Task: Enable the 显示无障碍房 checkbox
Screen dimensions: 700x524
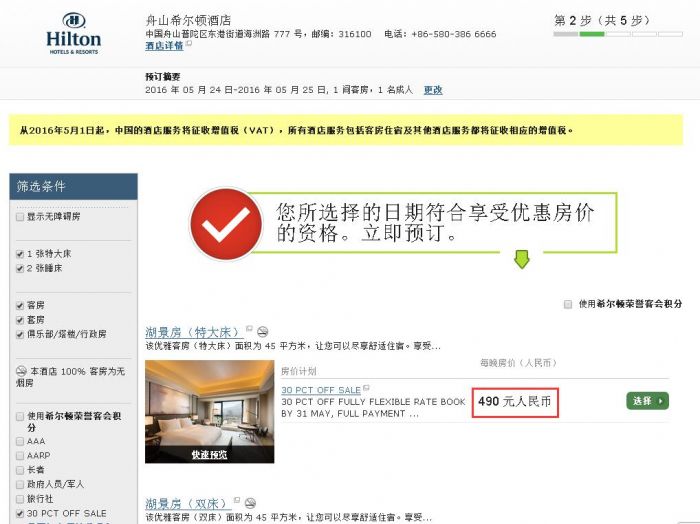Action: pos(20,217)
